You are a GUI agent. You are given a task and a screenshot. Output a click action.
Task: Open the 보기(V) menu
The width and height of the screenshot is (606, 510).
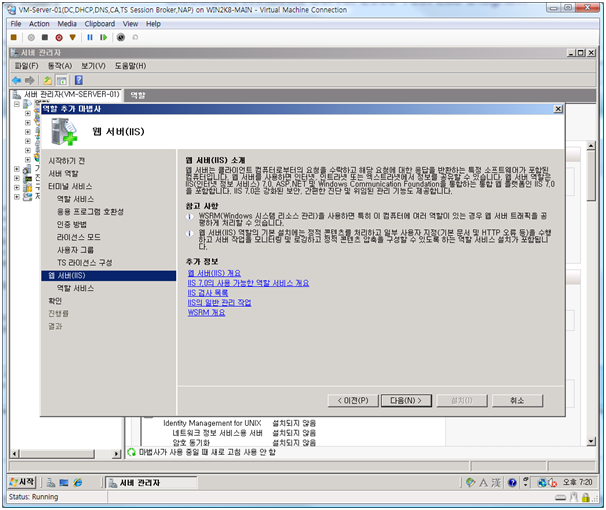pos(93,66)
